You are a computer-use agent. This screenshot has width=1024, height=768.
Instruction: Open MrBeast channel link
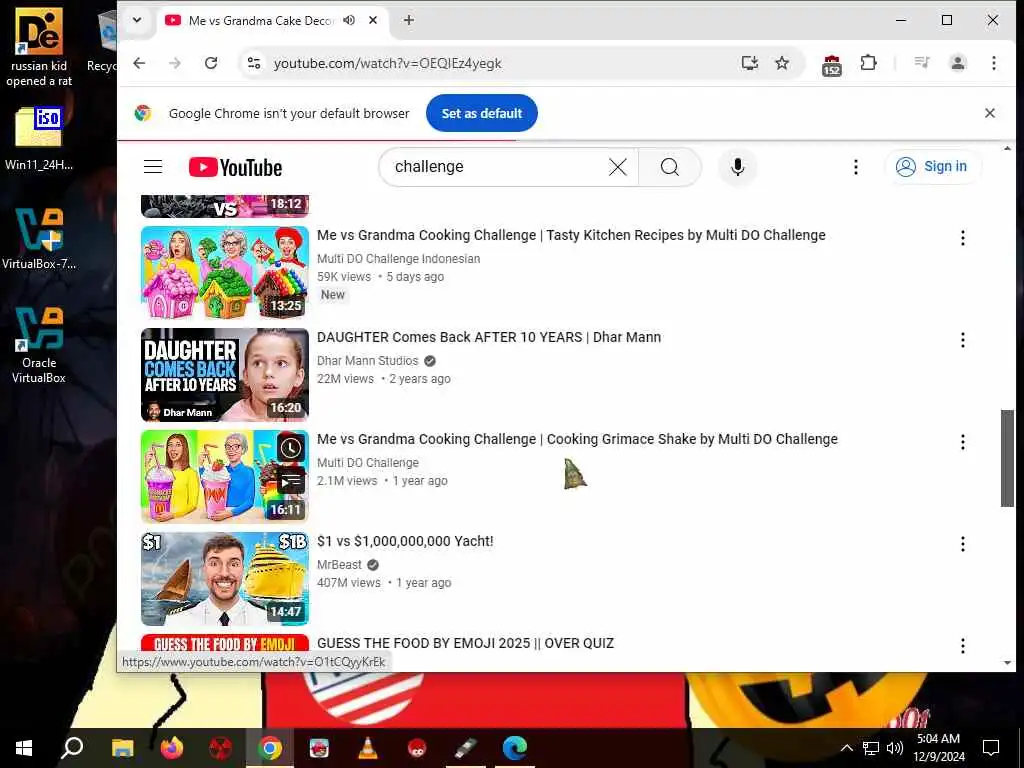click(339, 564)
